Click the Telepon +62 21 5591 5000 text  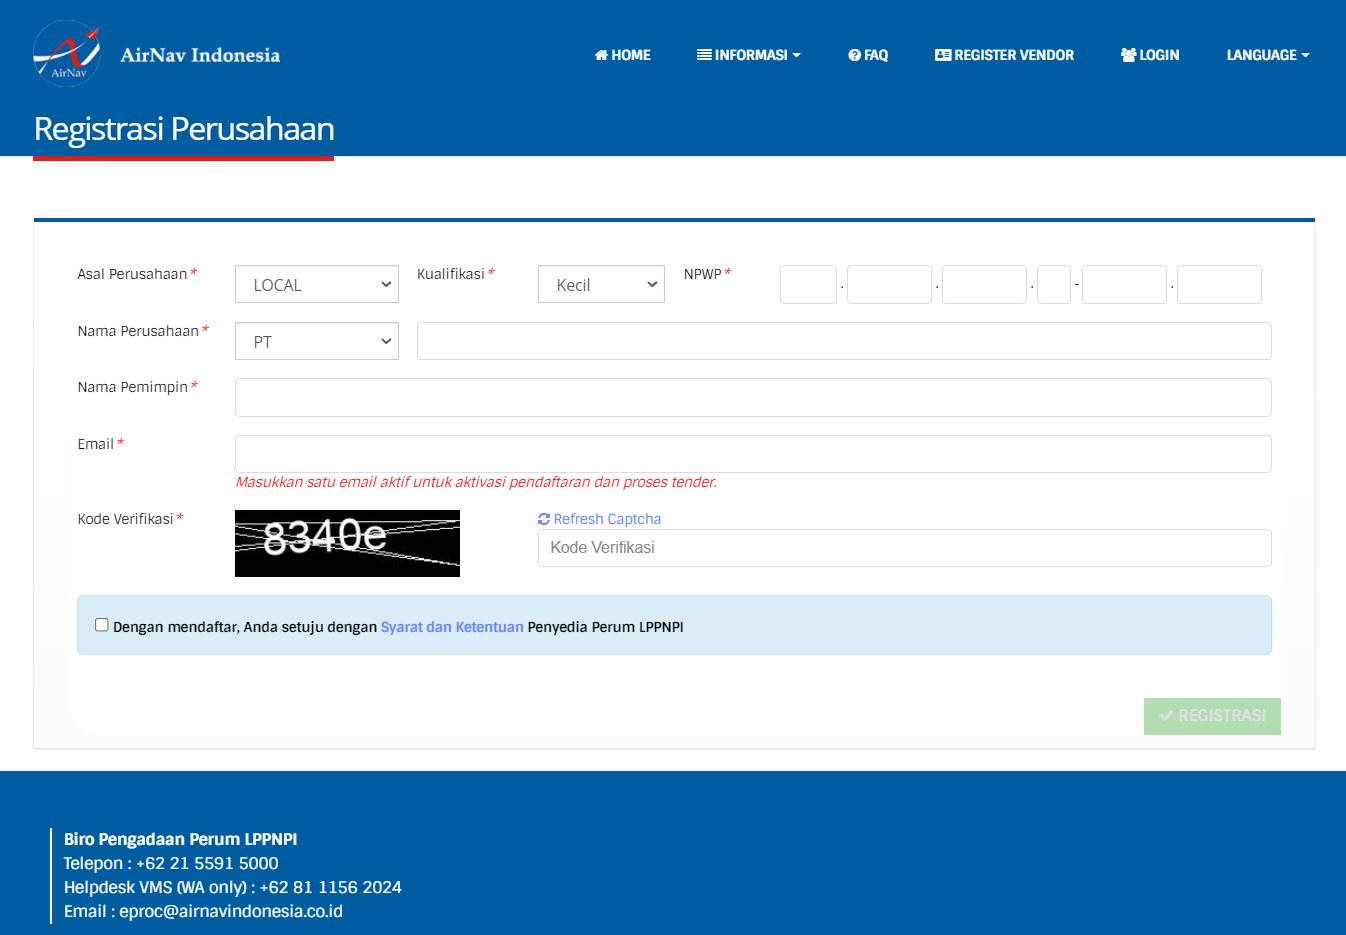pyautogui.click(x=171, y=863)
